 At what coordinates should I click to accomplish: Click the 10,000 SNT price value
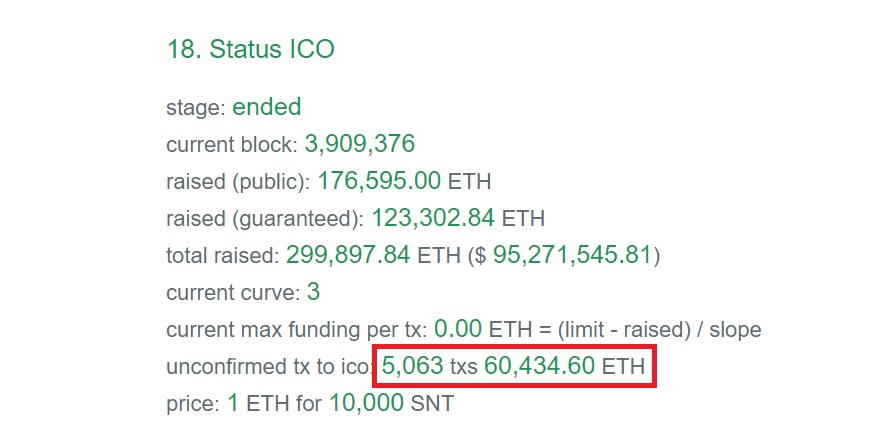(391, 403)
